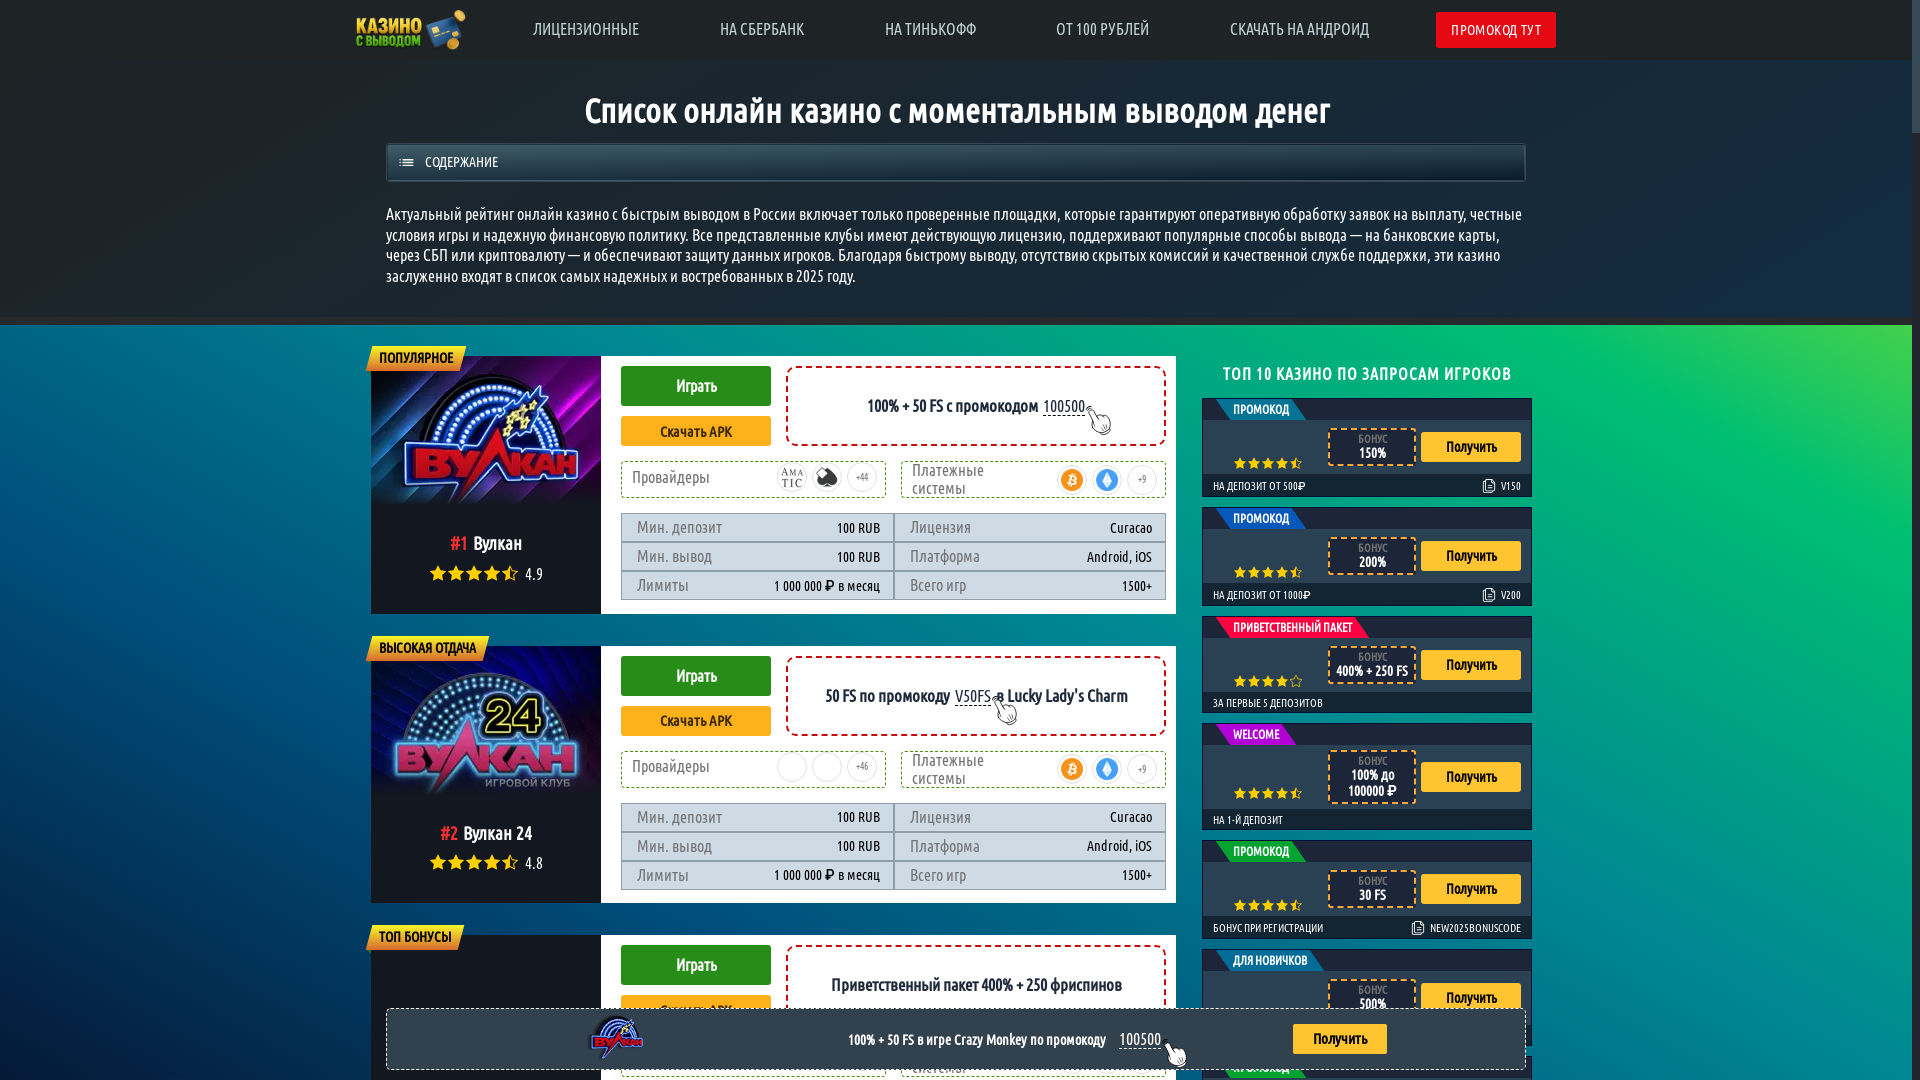Show +9 more payment systems for Вулкан
Screen dimensions: 1920x1080
click(x=1142, y=480)
